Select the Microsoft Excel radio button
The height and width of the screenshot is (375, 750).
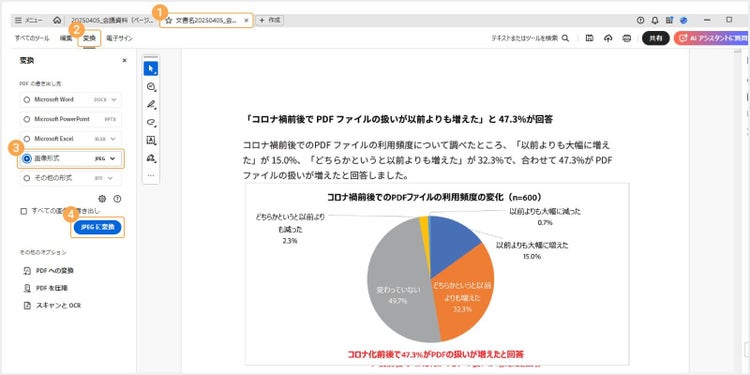coord(26,139)
